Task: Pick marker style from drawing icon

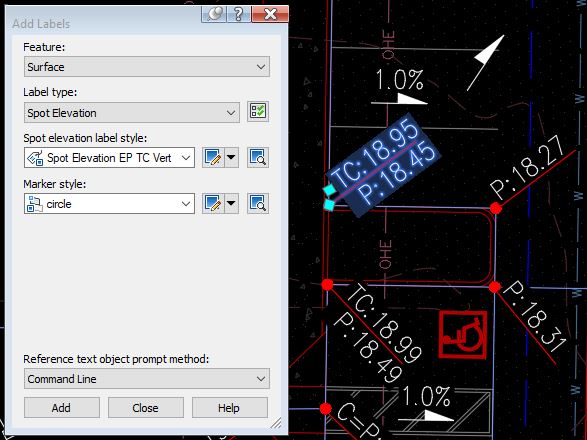Action: (x=258, y=203)
